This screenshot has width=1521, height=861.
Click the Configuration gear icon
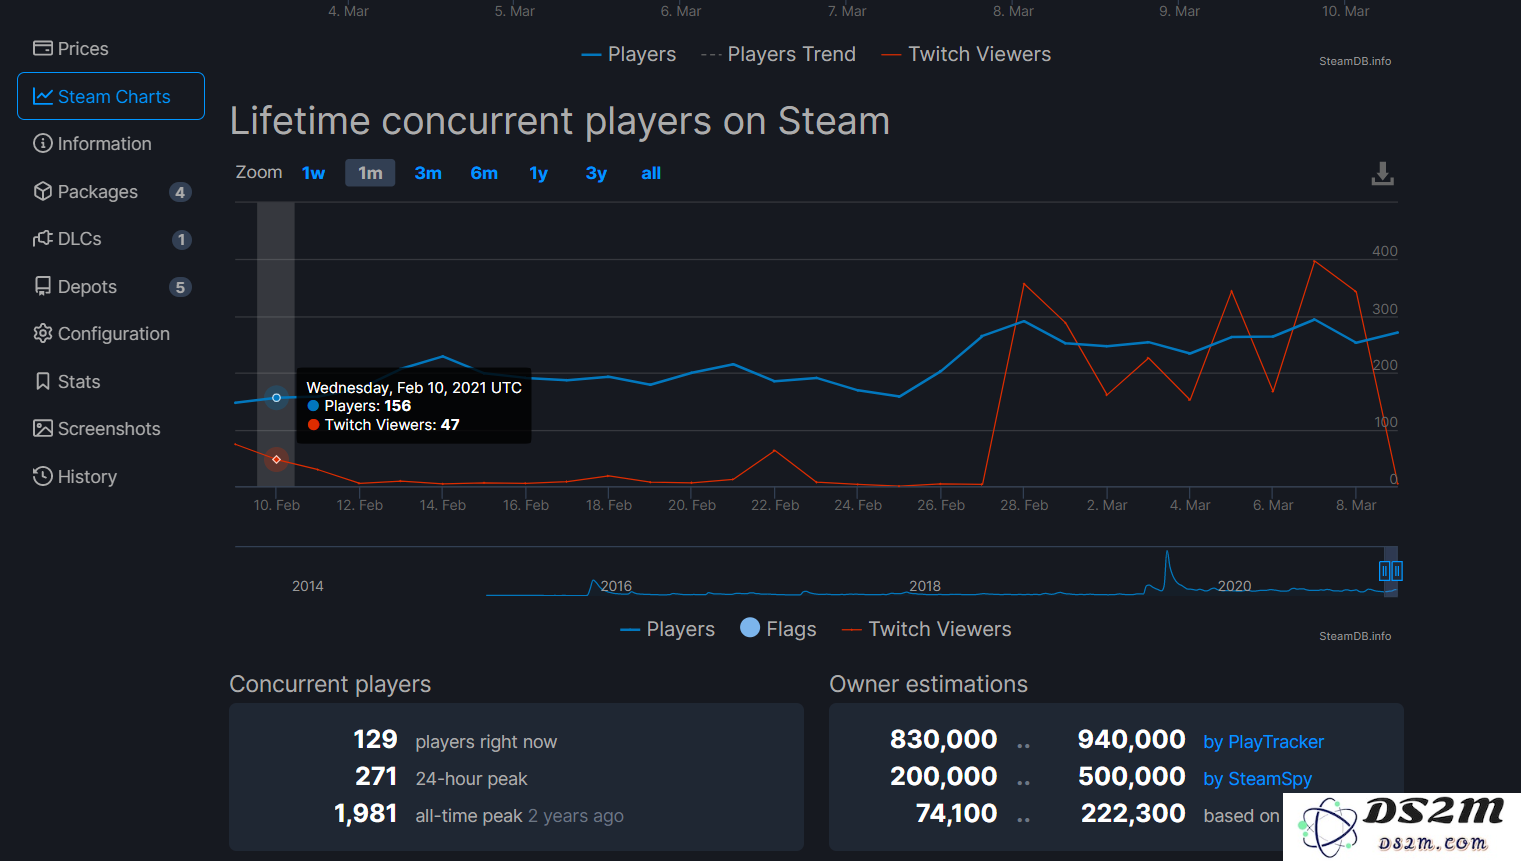tap(42, 333)
